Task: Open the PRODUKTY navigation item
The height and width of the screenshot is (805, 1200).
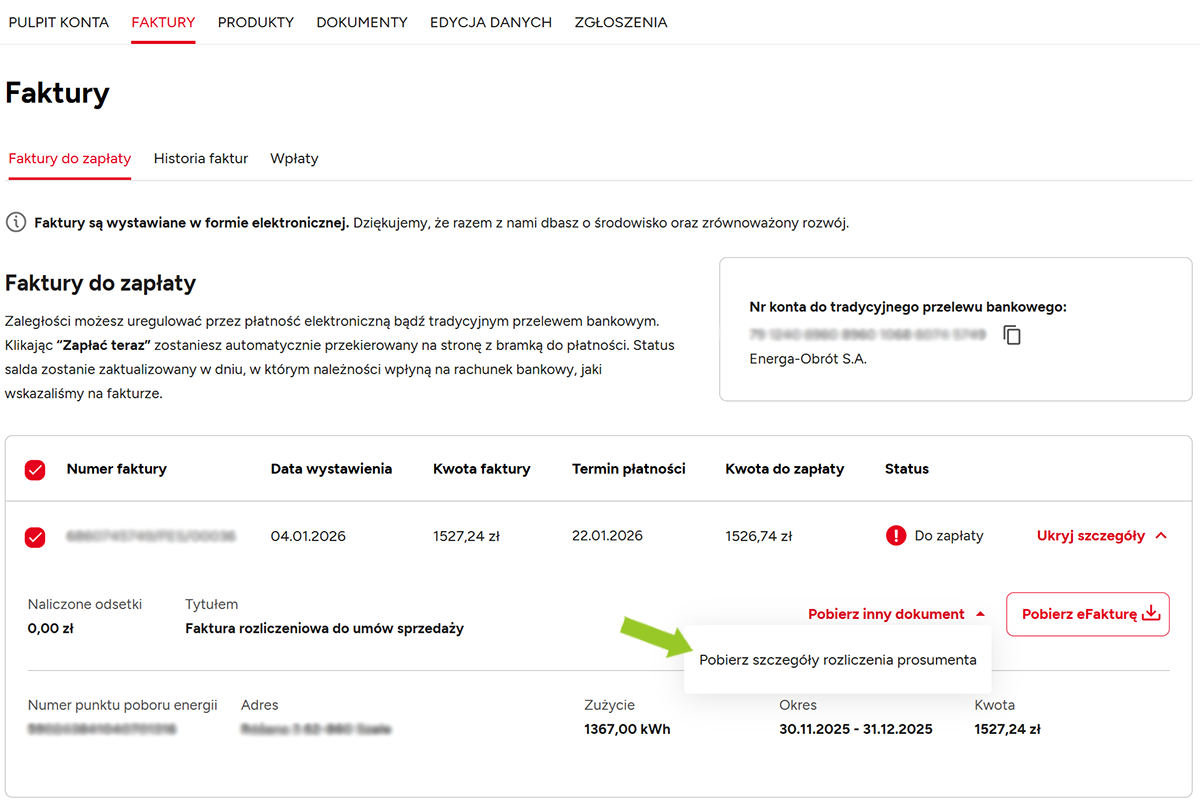Action: (256, 22)
